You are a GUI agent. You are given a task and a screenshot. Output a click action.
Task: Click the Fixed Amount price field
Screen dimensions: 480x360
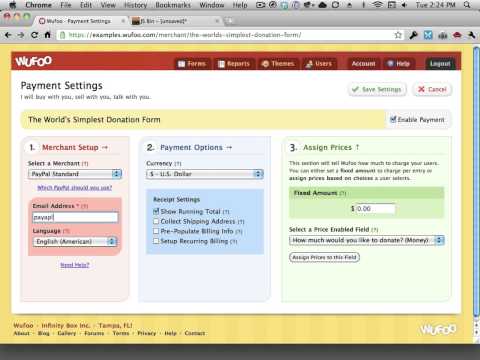pos(375,209)
